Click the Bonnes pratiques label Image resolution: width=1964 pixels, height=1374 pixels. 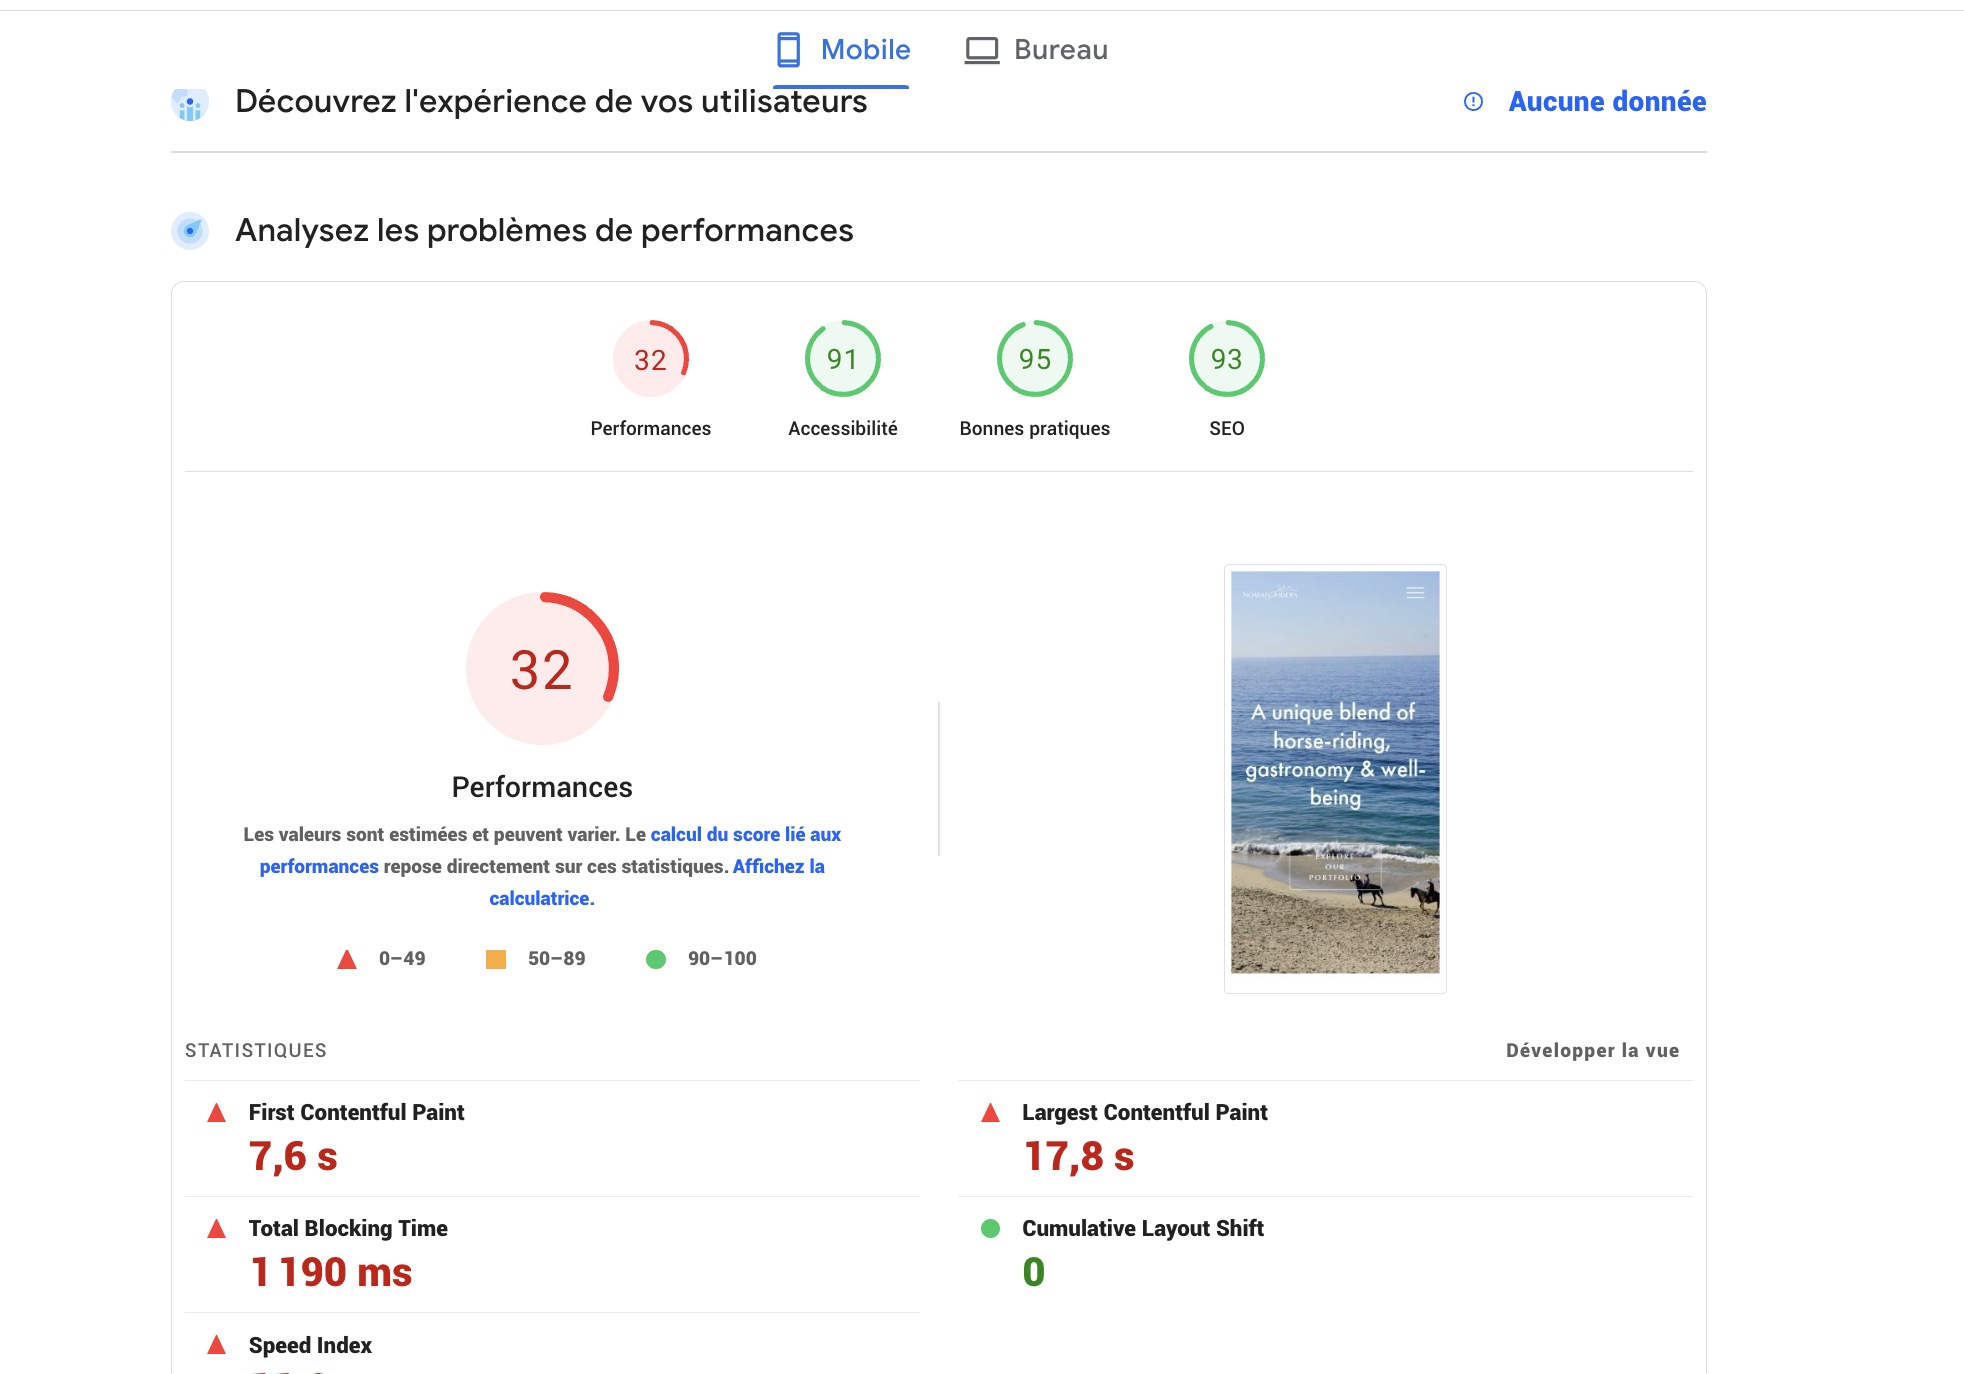click(x=1035, y=429)
